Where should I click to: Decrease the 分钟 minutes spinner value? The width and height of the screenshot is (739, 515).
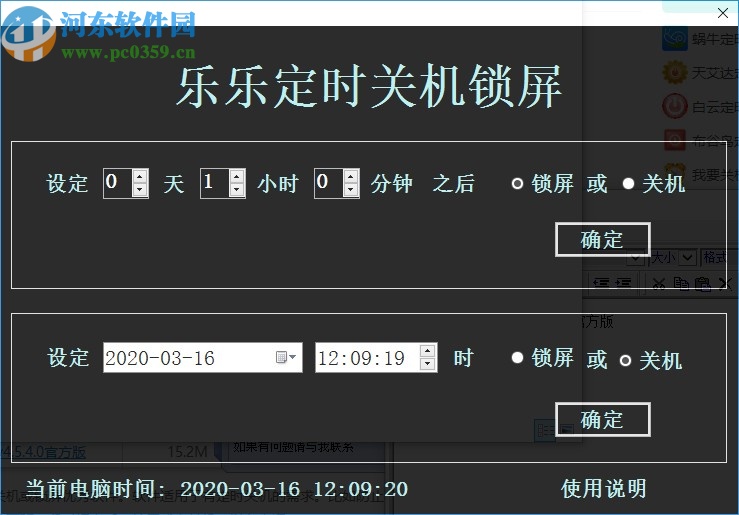(351, 189)
